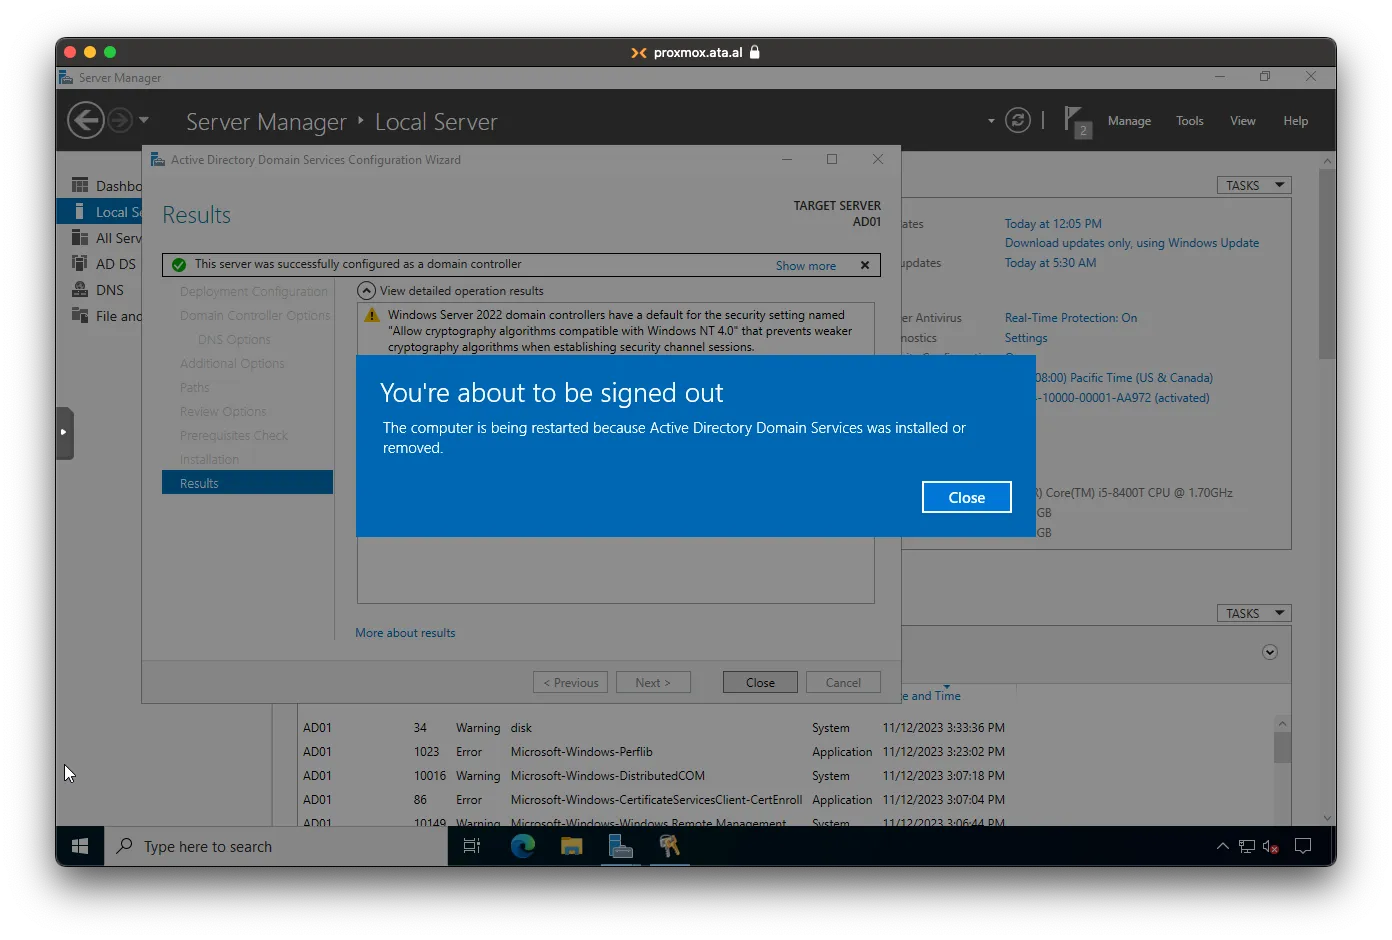1392x940 pixels.
Task: Launch Microsoft Edge from the taskbar
Action: [522, 846]
